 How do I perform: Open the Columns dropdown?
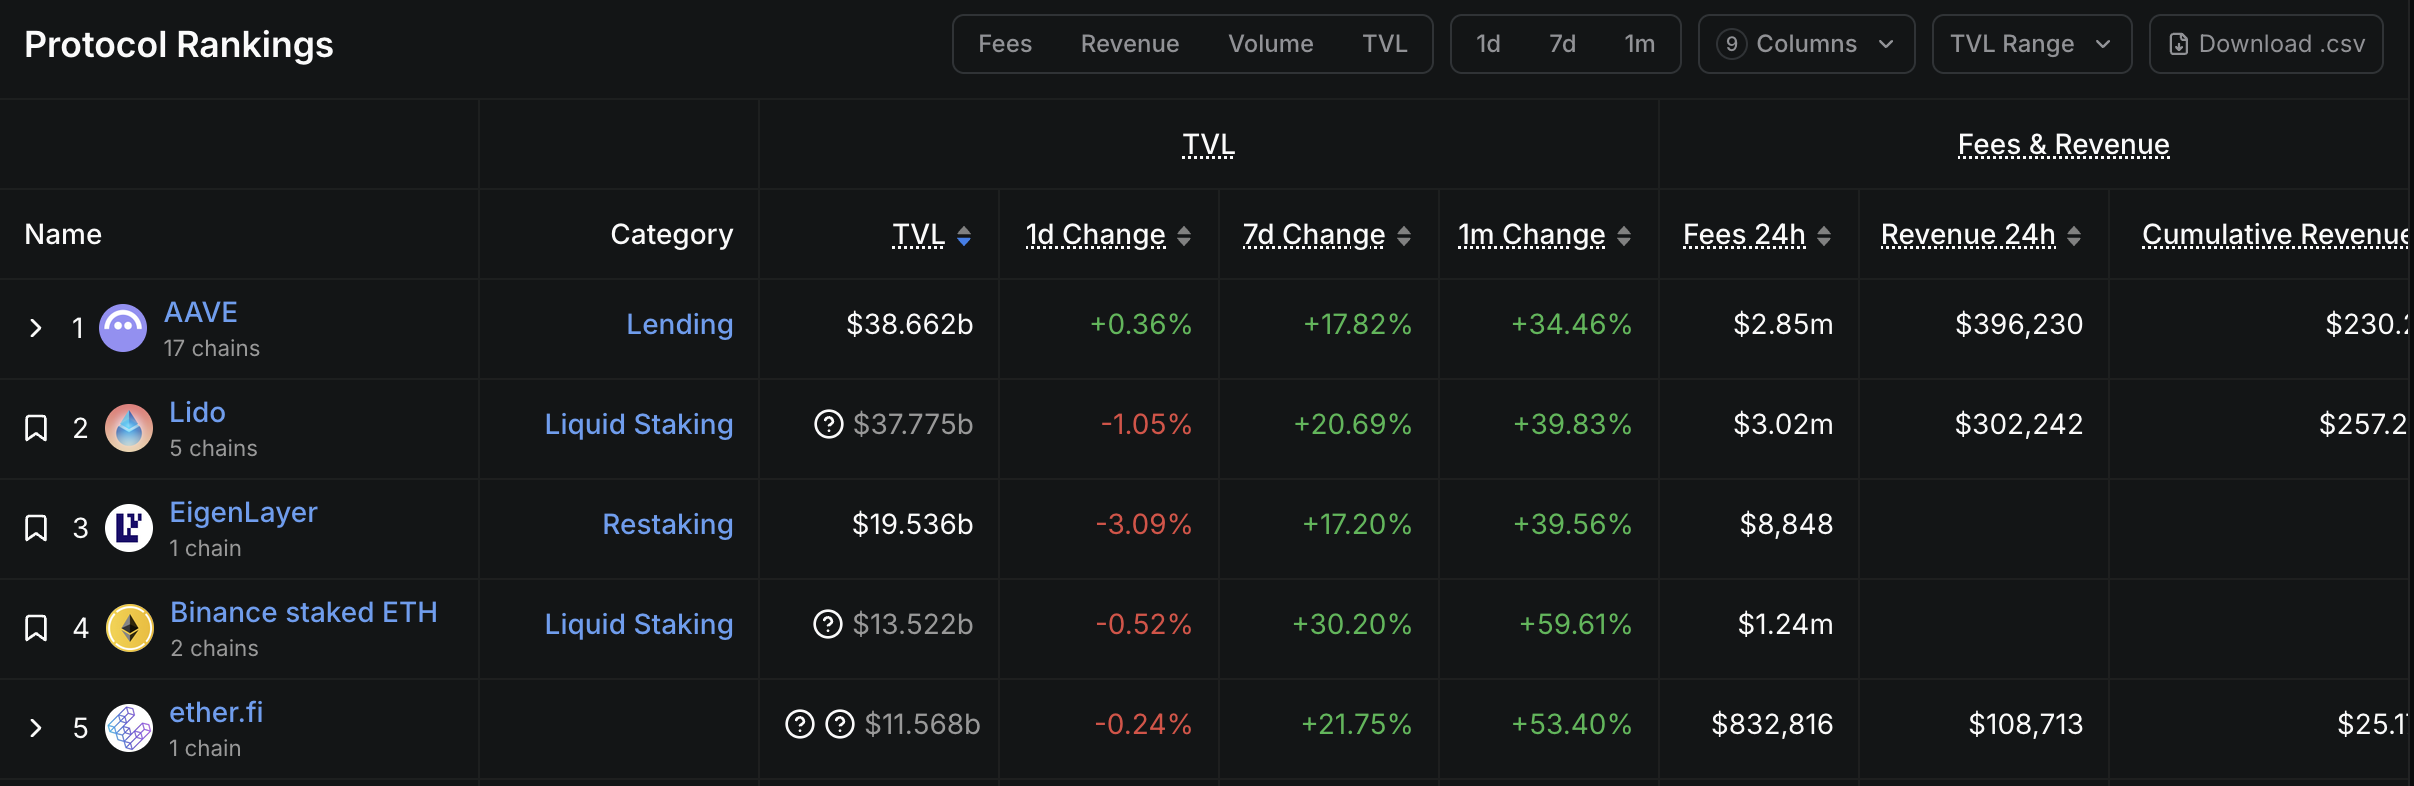click(x=1806, y=44)
